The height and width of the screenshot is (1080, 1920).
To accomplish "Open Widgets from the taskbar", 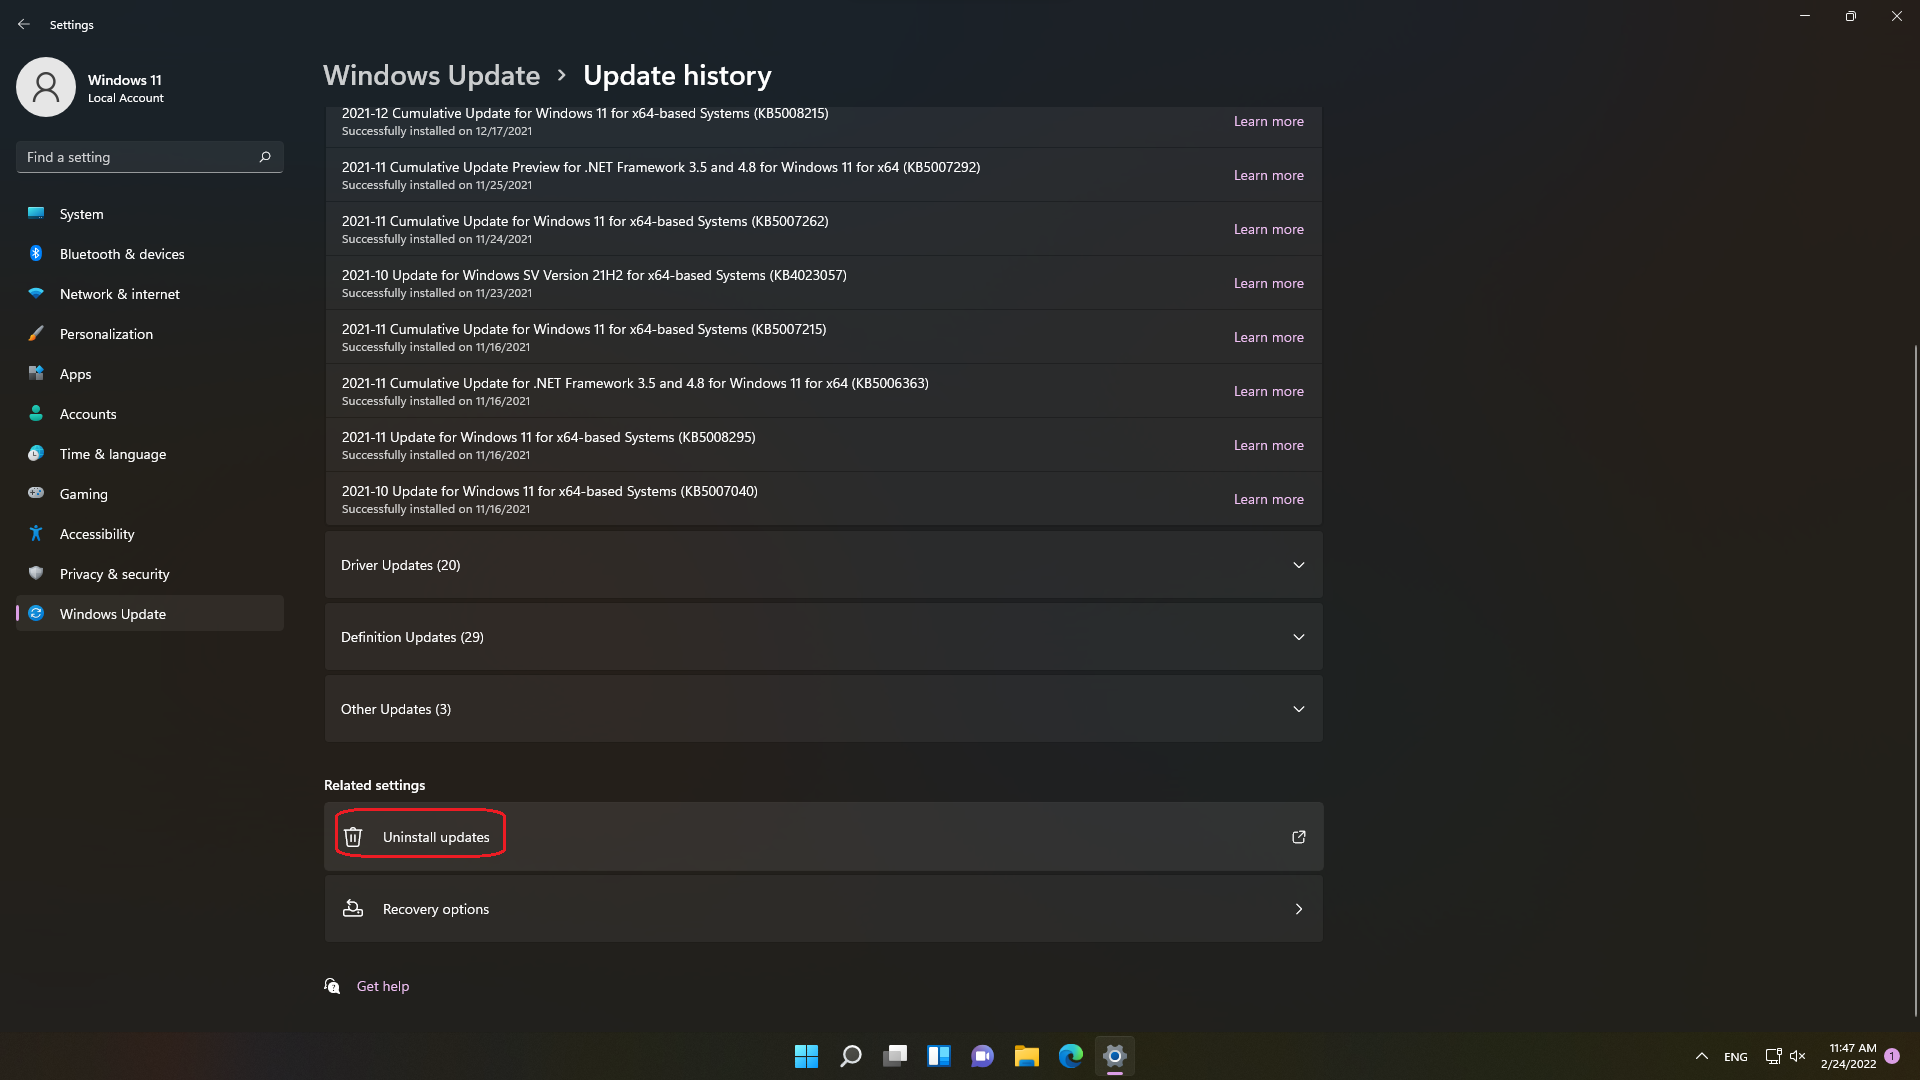I will pos(939,1056).
